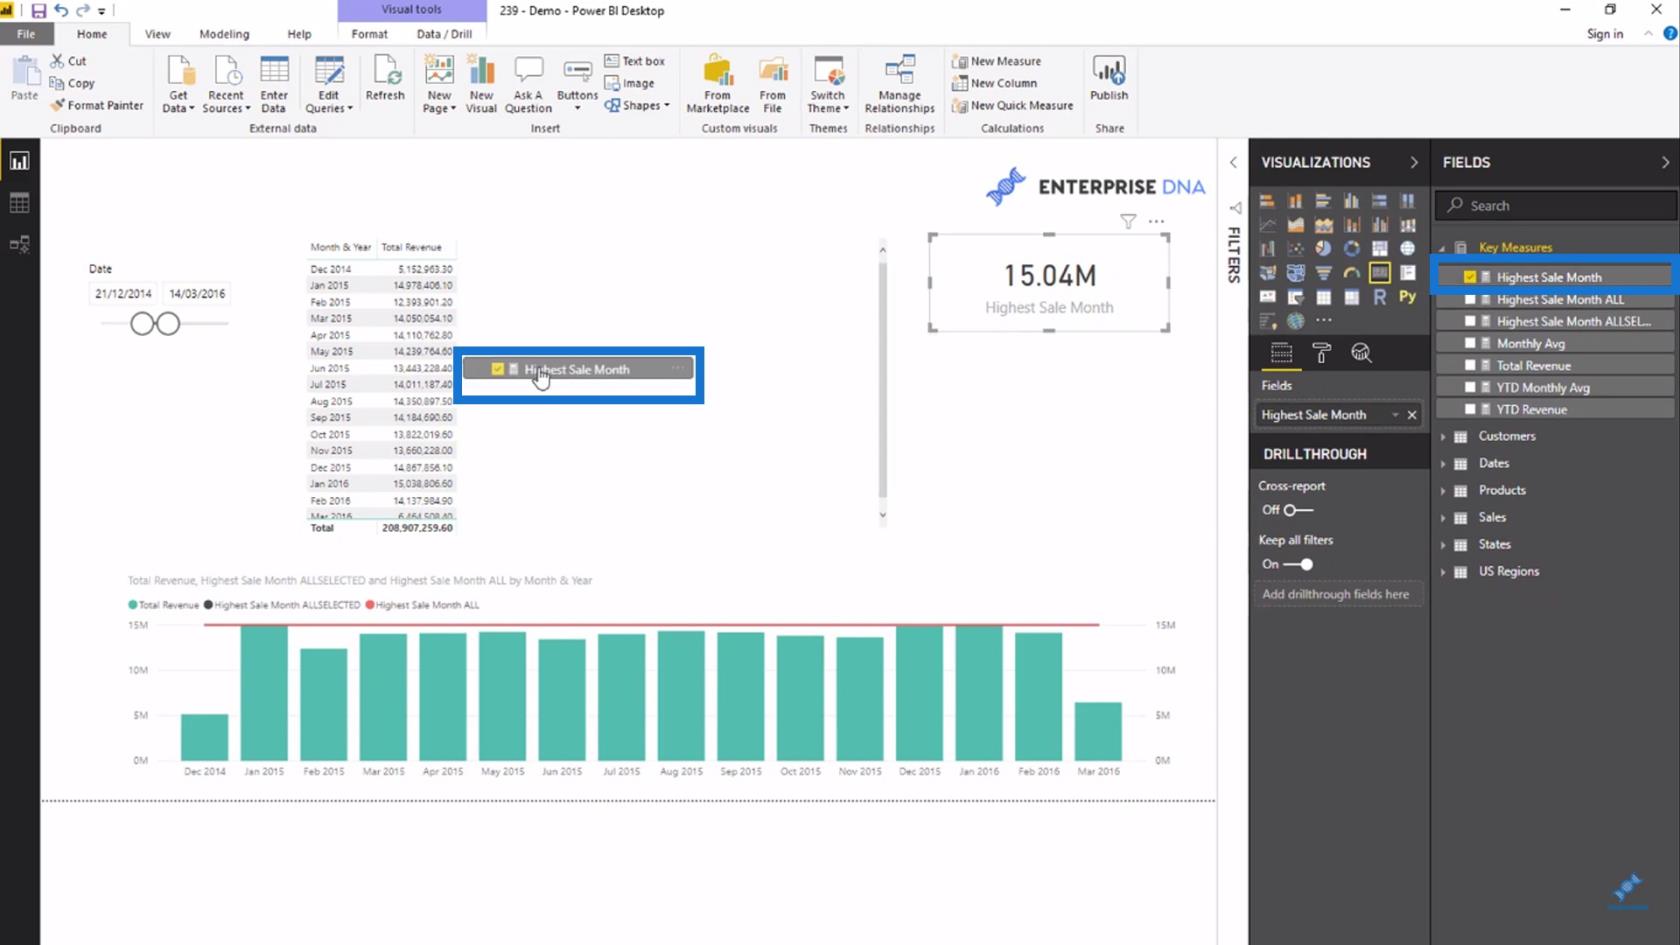The image size is (1680, 945).
Task: Choose the R script visual
Action: (1379, 297)
